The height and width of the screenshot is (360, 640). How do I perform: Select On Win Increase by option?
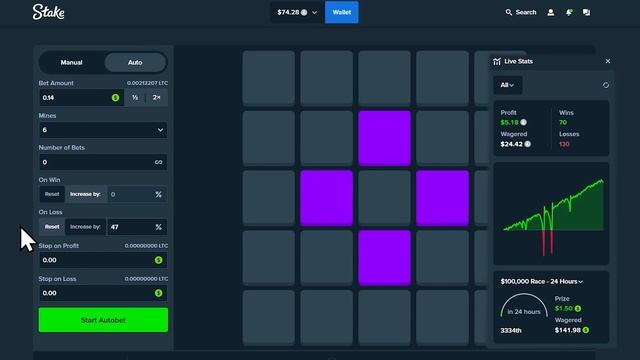(x=85, y=194)
